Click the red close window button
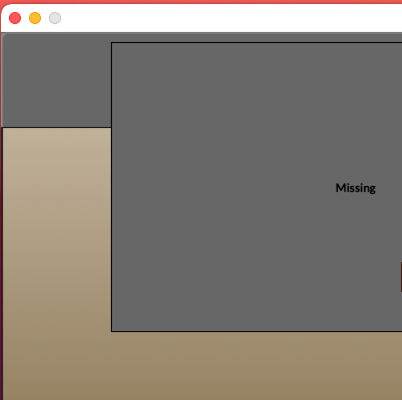The height and width of the screenshot is (400, 402). pos(15,18)
